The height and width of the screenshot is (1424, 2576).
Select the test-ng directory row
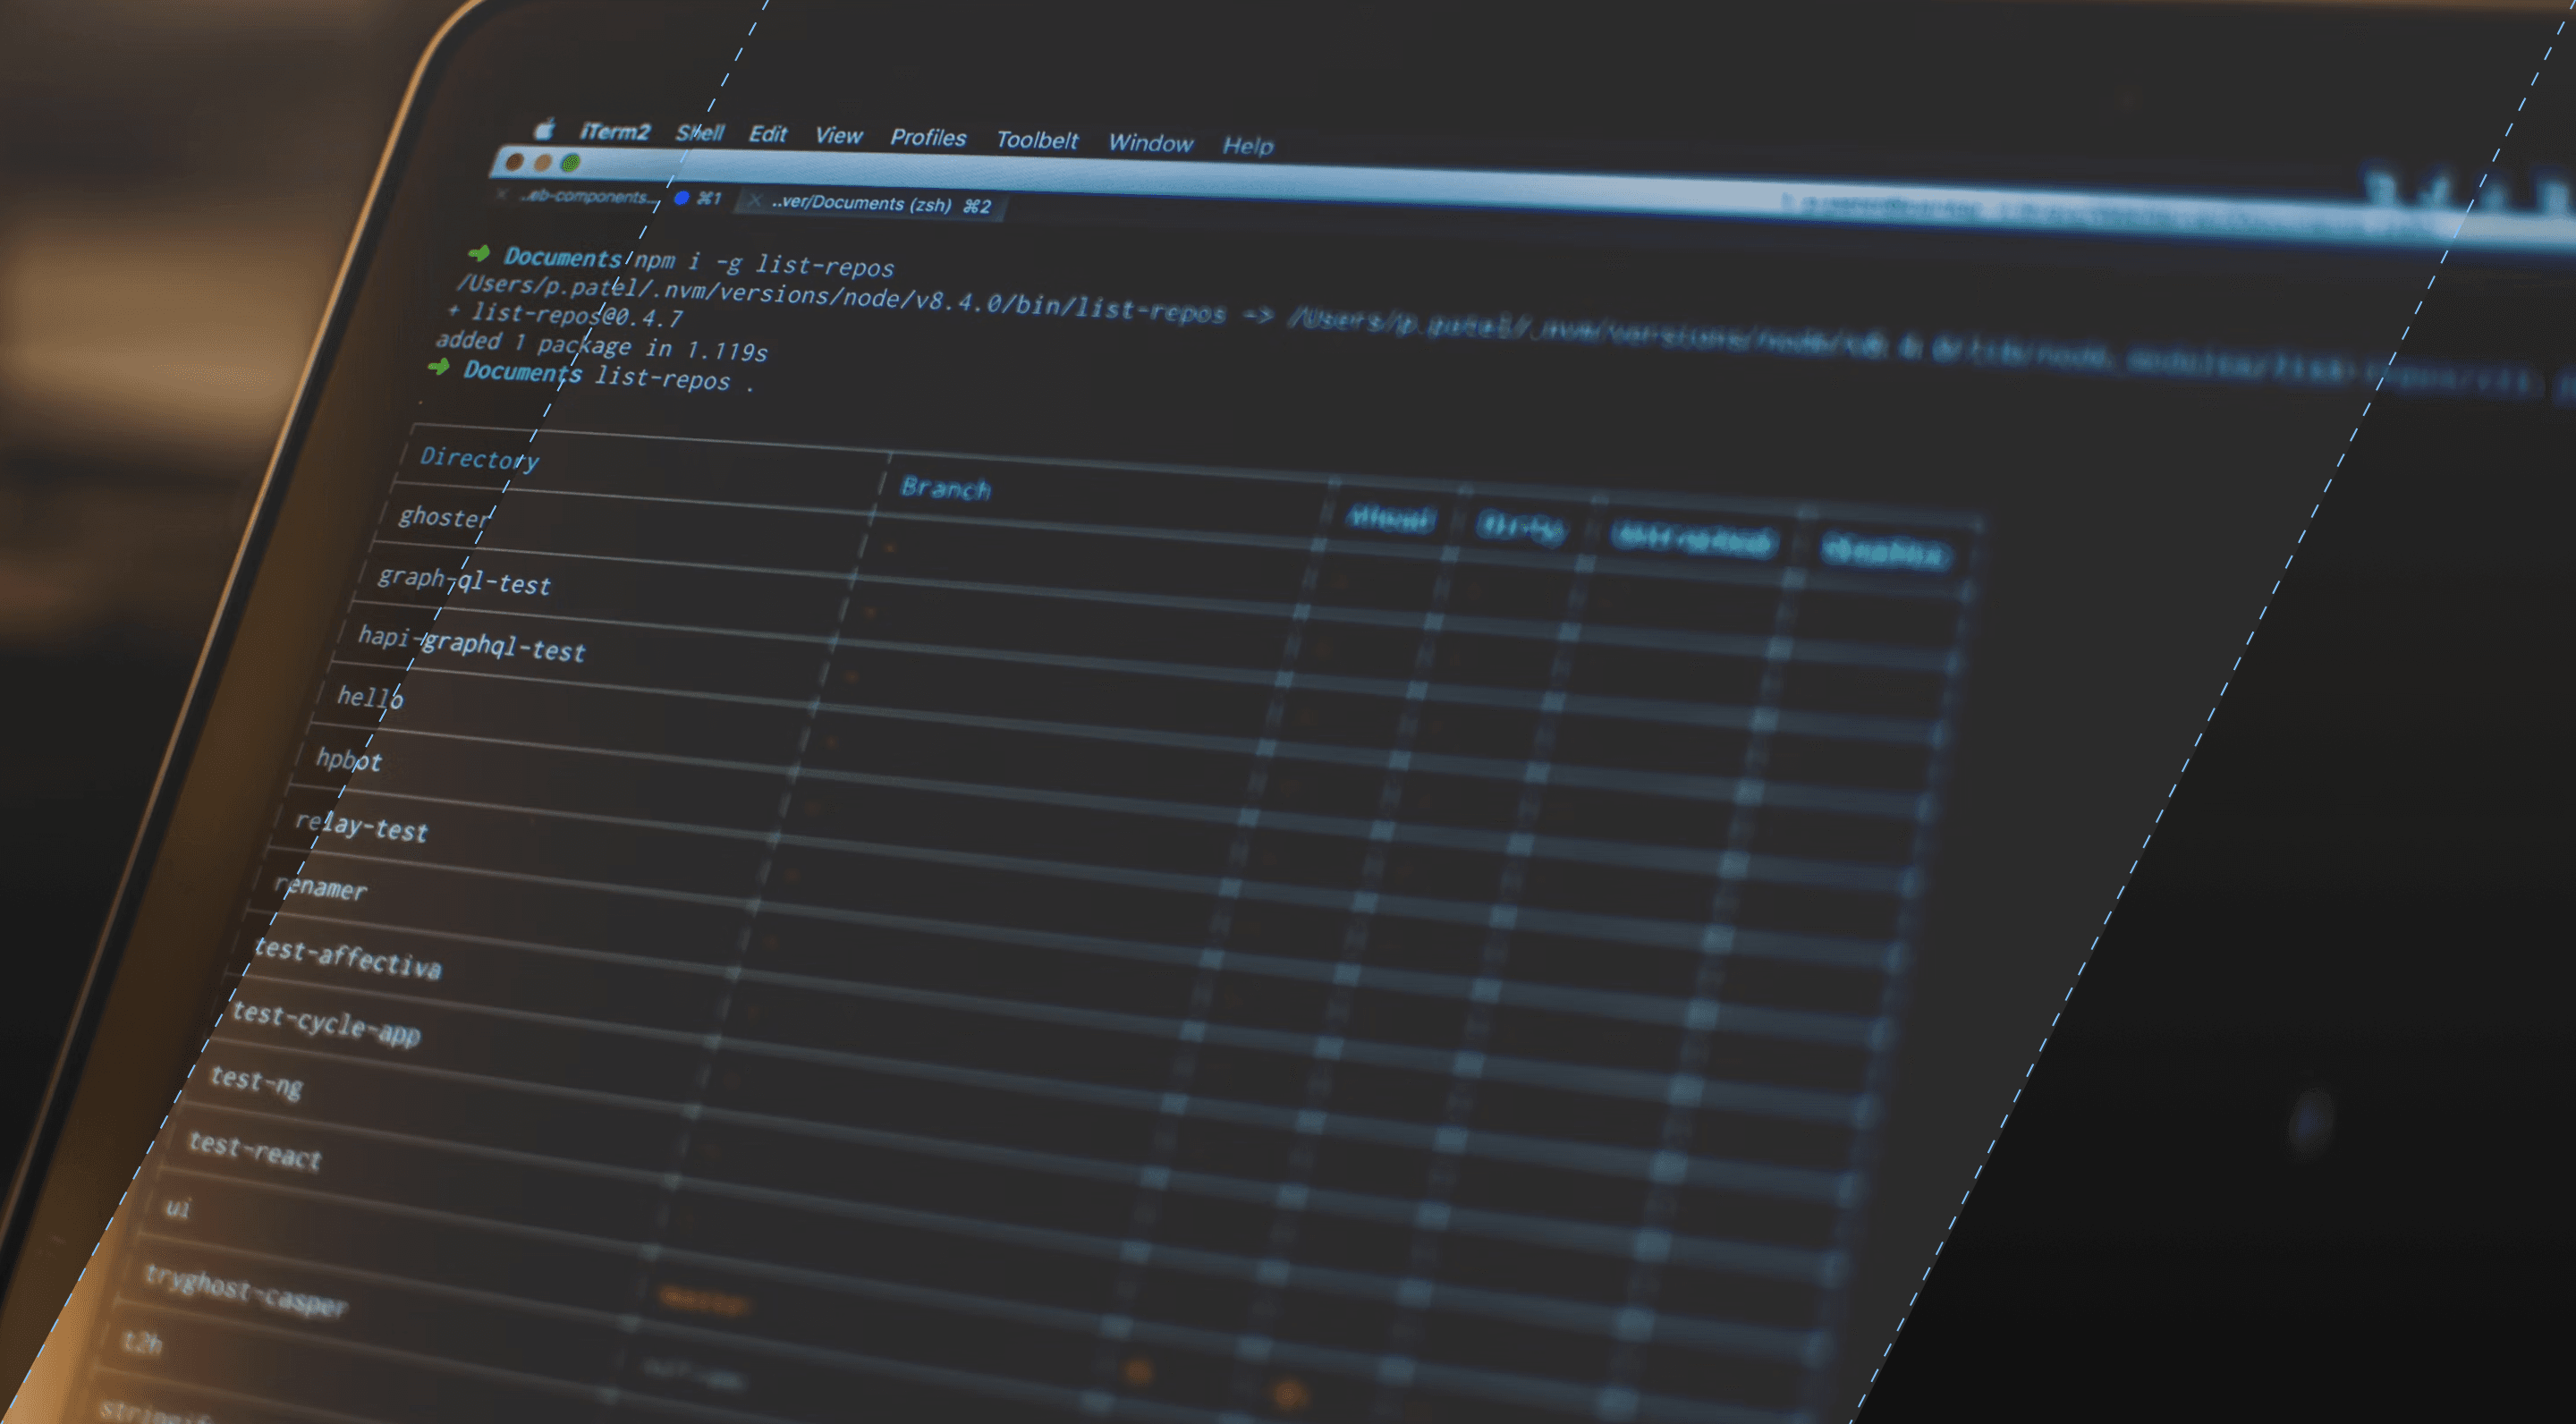(x=256, y=1081)
